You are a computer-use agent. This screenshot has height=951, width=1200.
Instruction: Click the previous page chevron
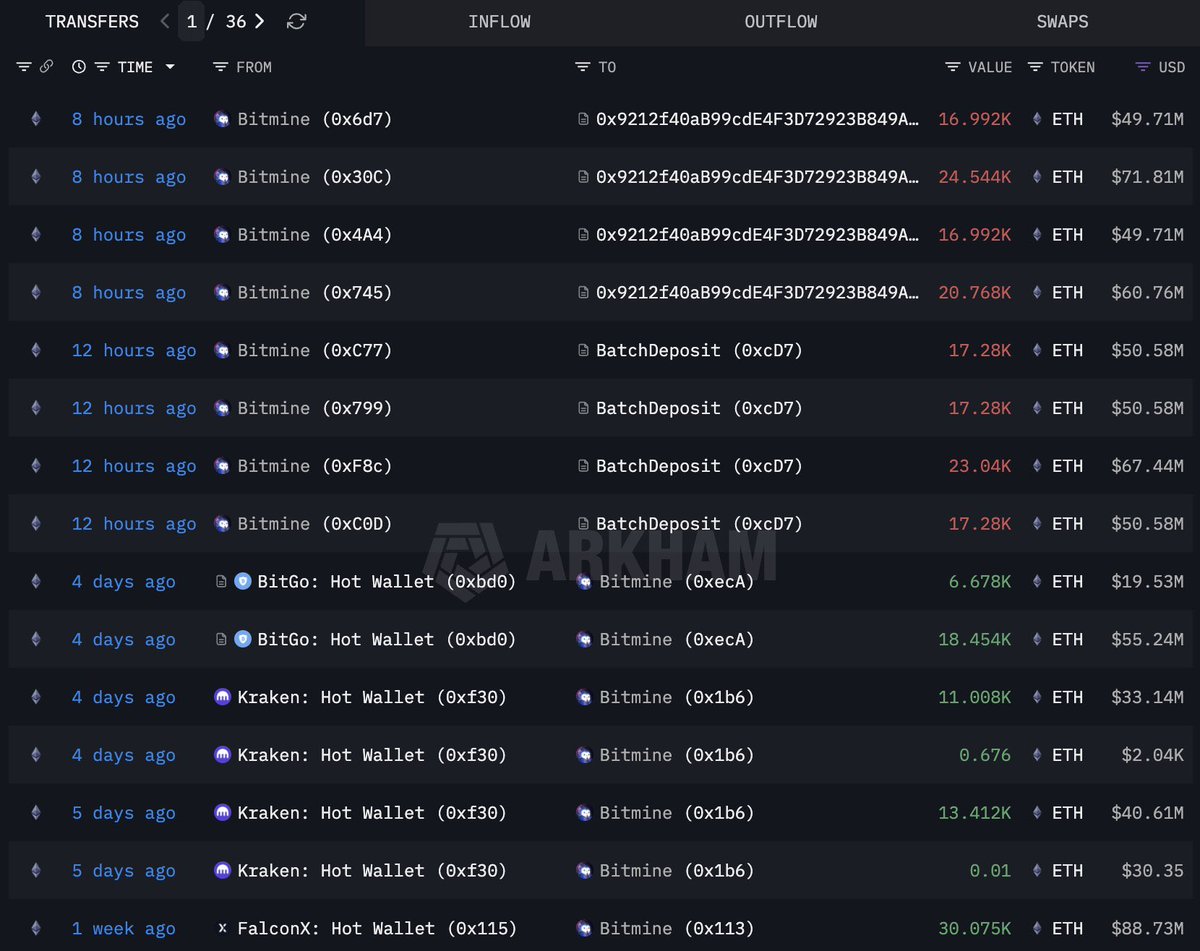[x=164, y=21]
